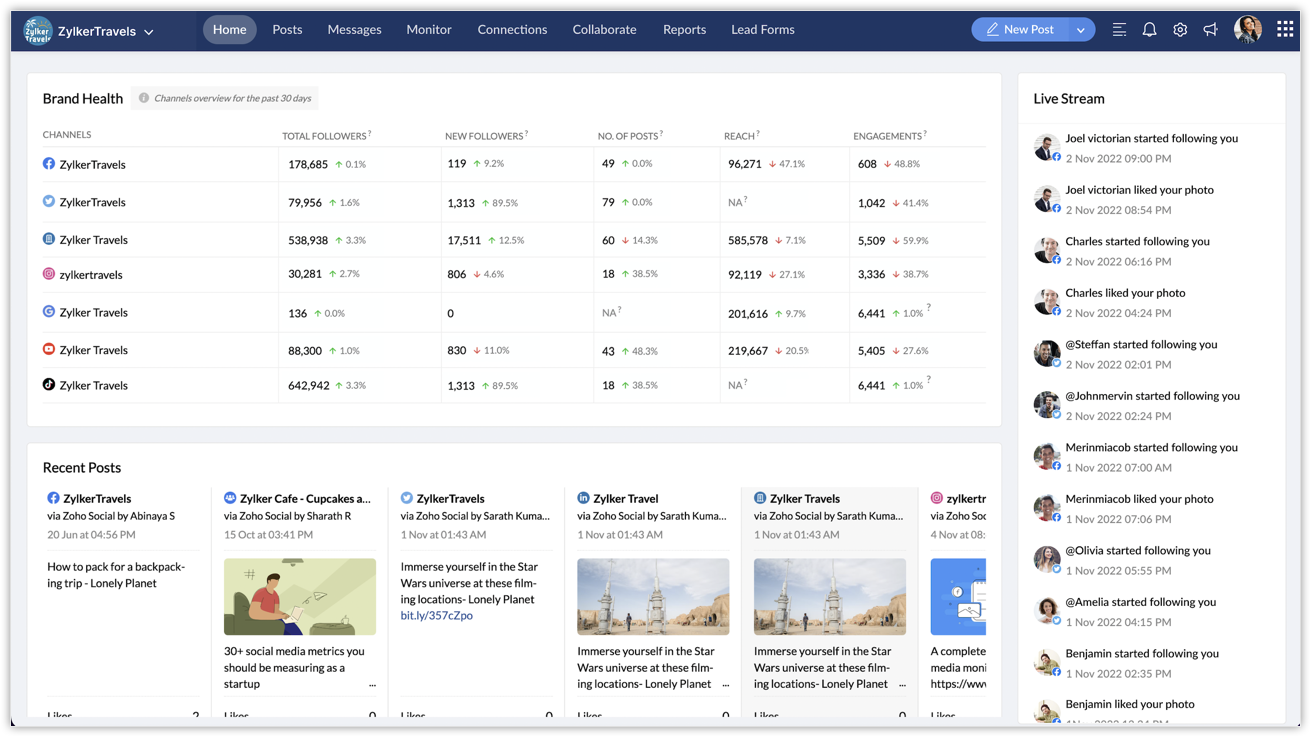This screenshot has height=737, width=1311.
Task: Open the bit.ly/357cZpo link in post
Action: (437, 616)
